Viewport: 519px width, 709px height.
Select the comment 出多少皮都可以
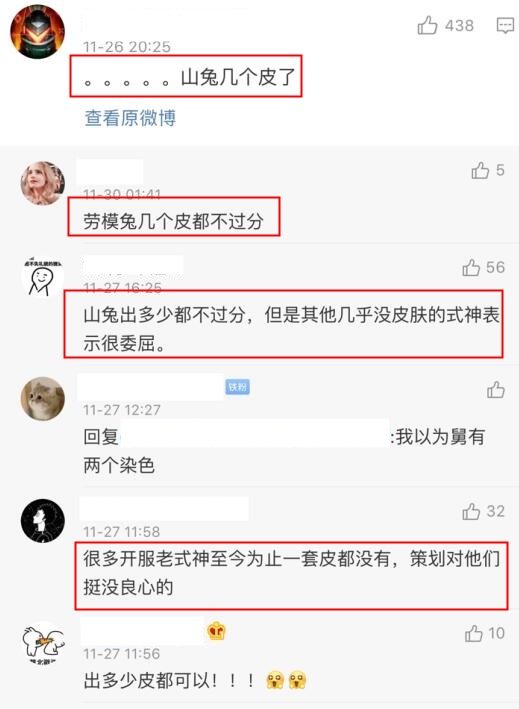coord(195,681)
